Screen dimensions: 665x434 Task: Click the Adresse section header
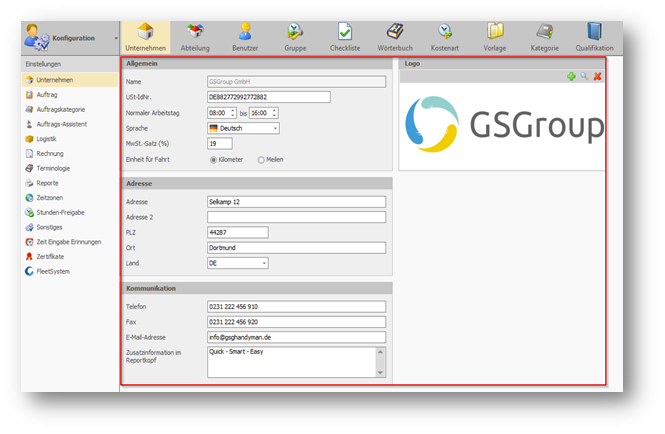pos(257,184)
